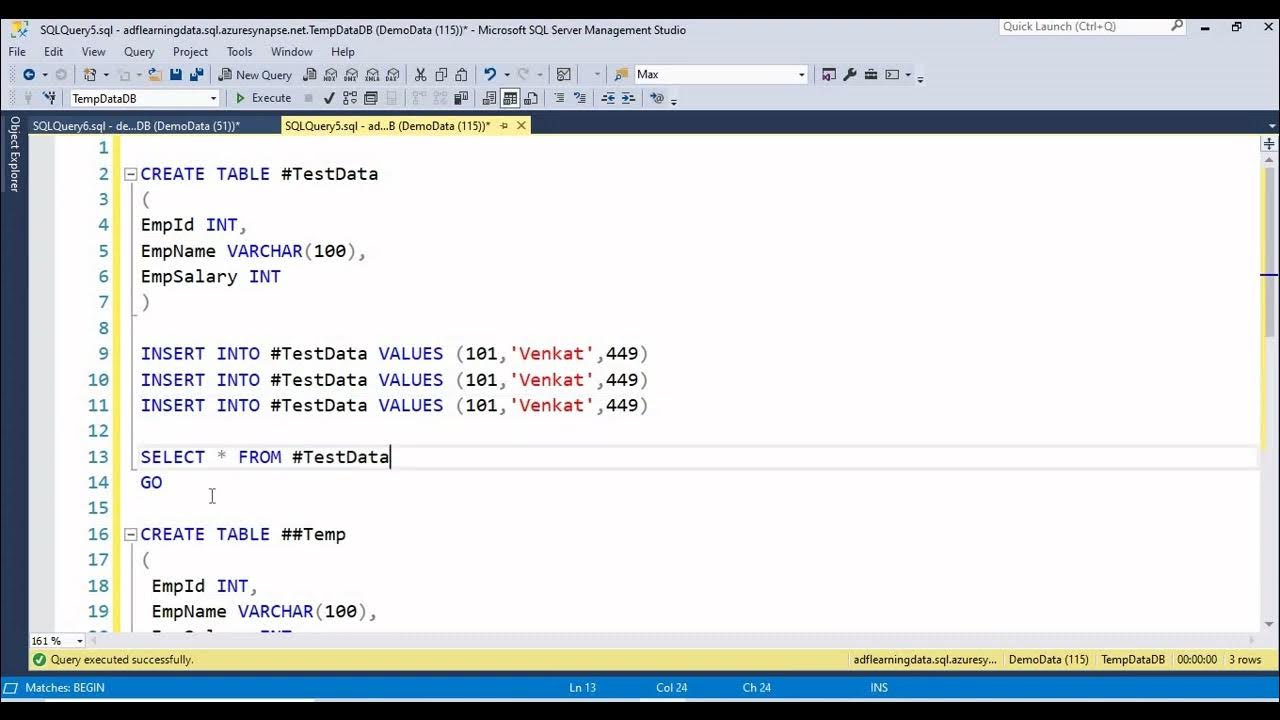Open the Project menu
Screen dimensions: 1280x720
pos(190,52)
